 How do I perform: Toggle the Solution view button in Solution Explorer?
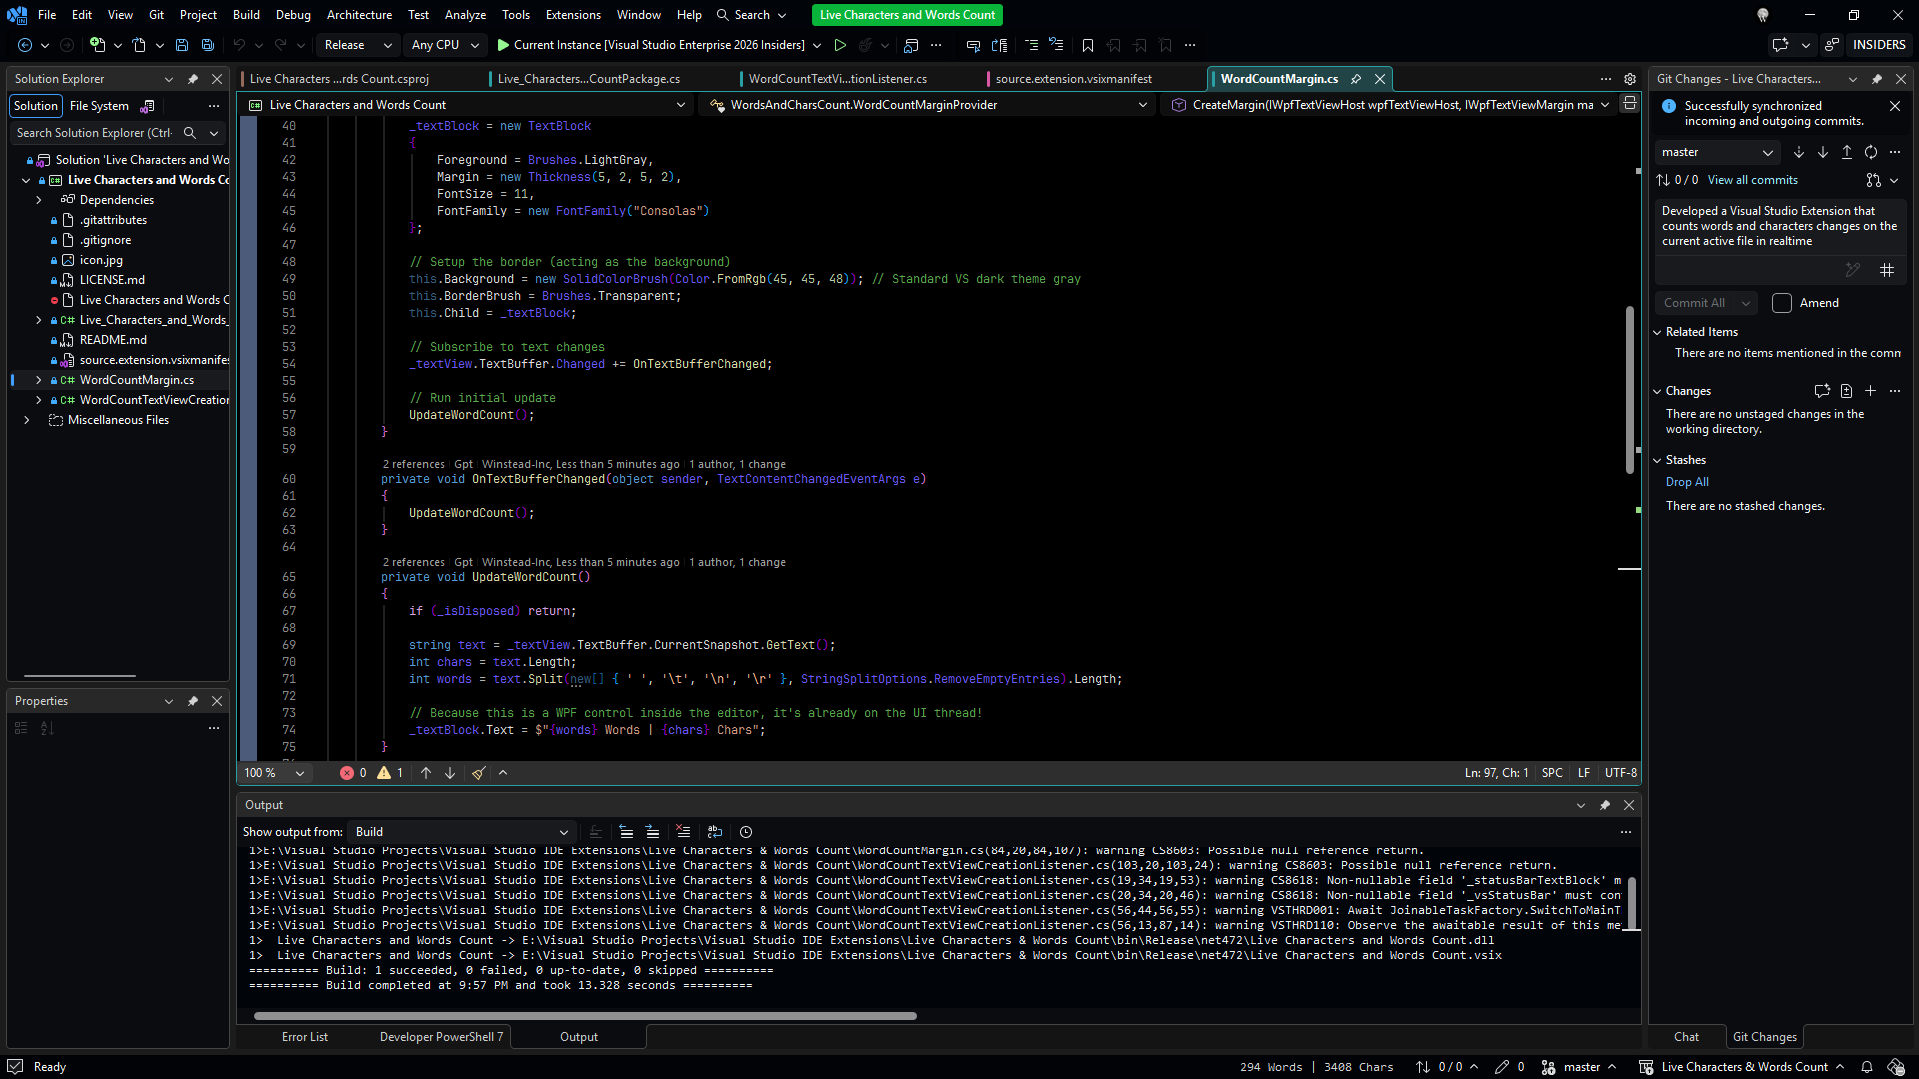(x=36, y=106)
